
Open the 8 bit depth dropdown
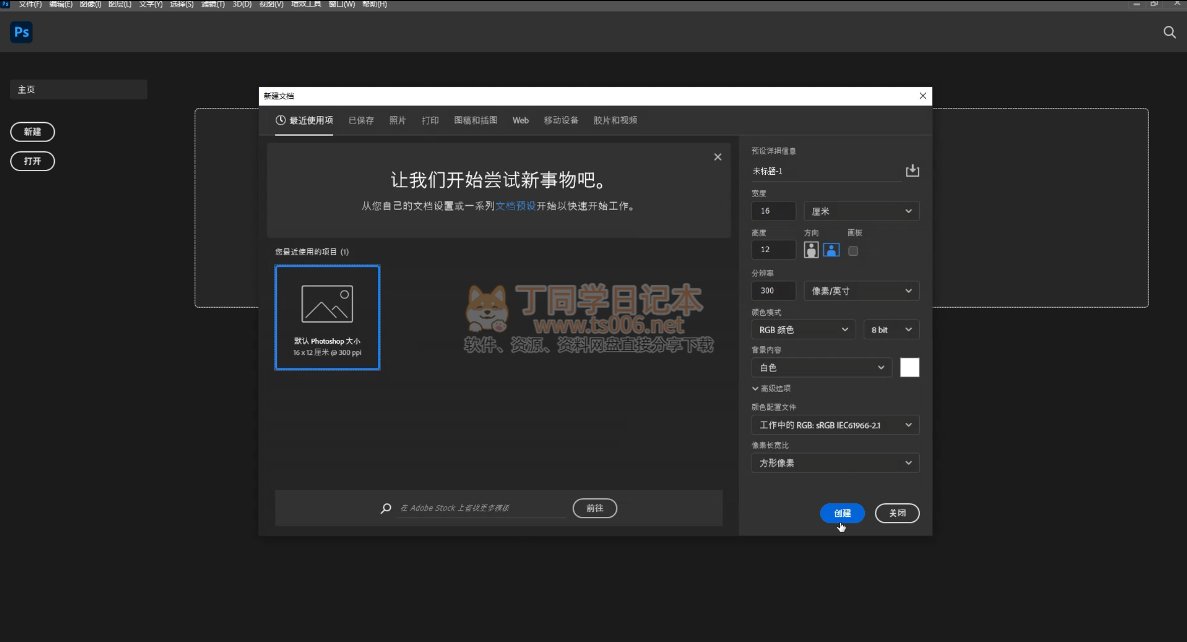point(891,329)
